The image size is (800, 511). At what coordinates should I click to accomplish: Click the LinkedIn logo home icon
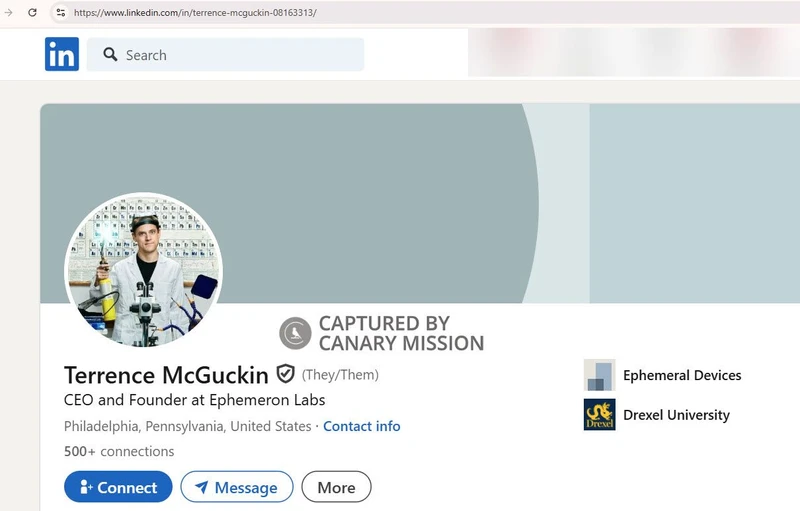pos(62,54)
